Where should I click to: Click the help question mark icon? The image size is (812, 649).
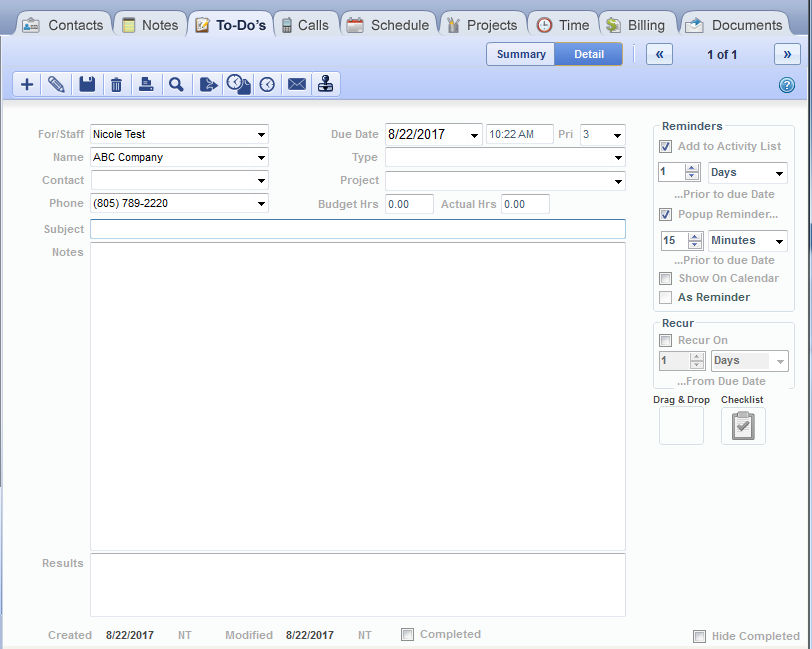789,84
